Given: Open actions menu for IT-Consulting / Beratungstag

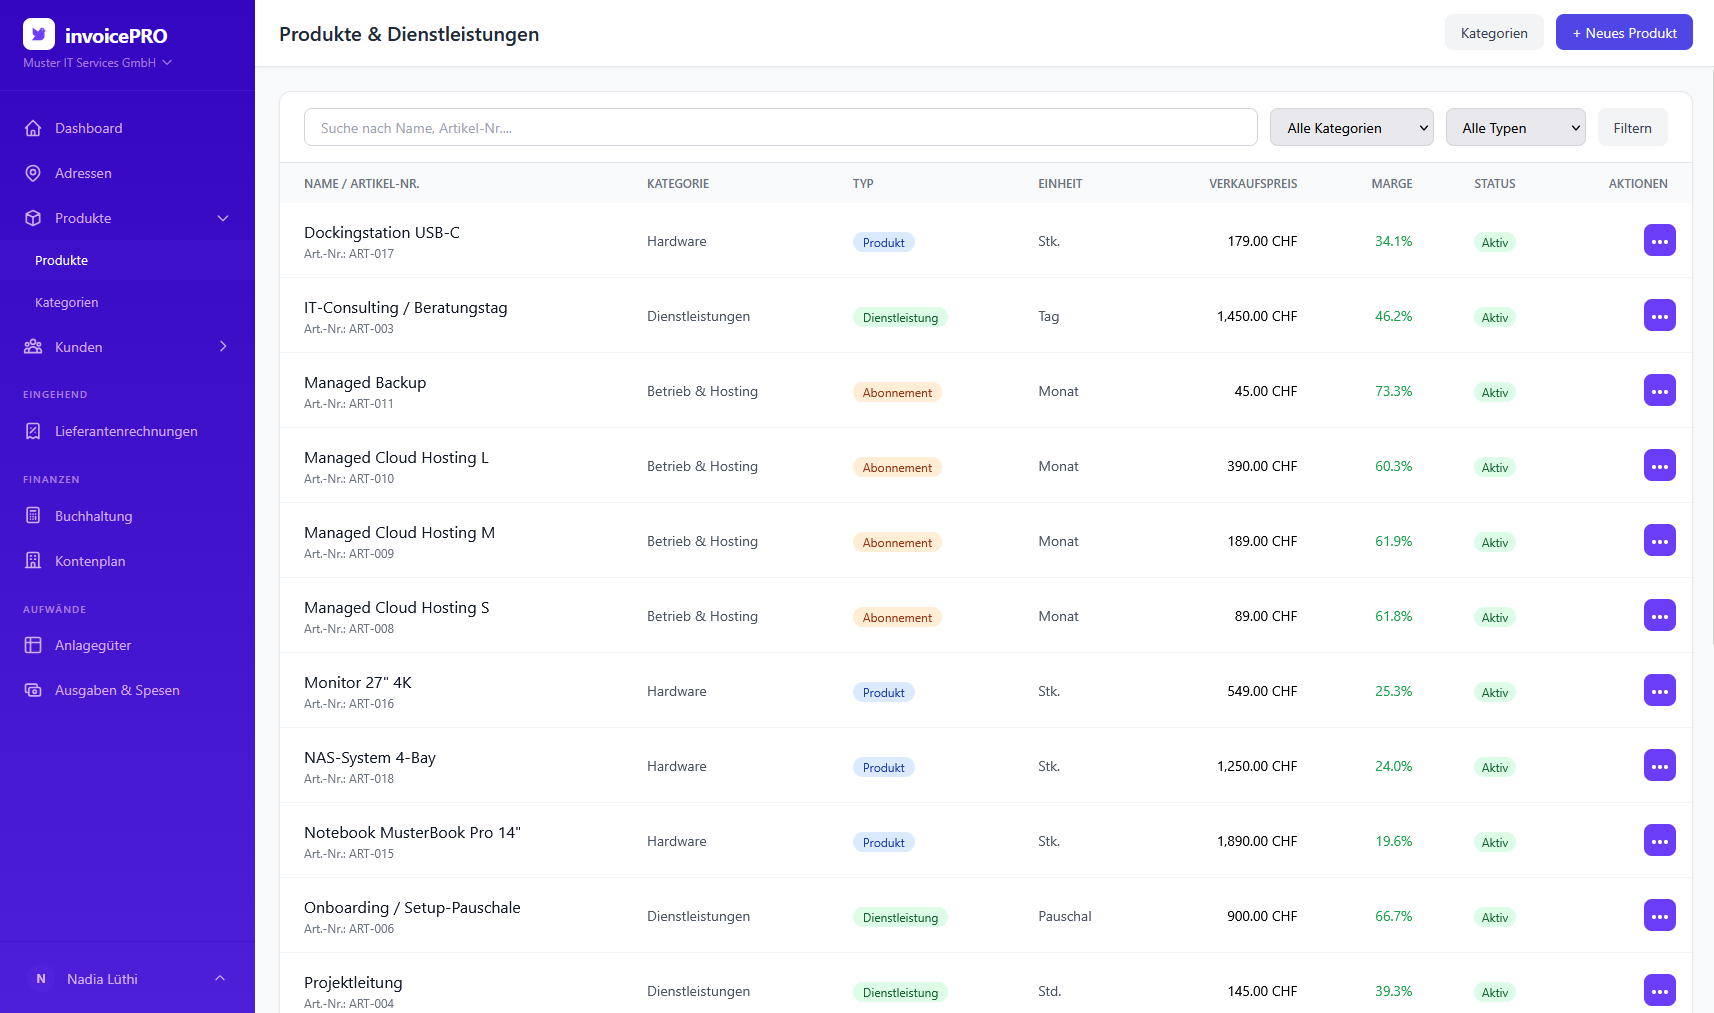Looking at the screenshot, I should coord(1659,315).
